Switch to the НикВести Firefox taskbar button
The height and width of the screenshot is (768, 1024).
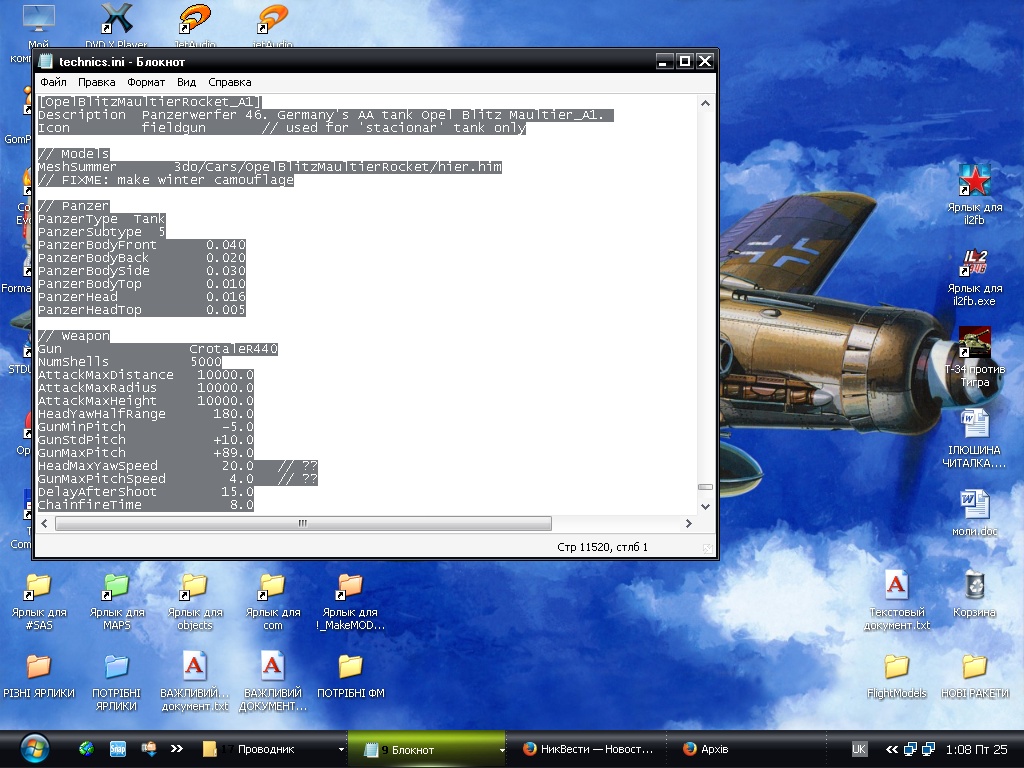pos(588,749)
